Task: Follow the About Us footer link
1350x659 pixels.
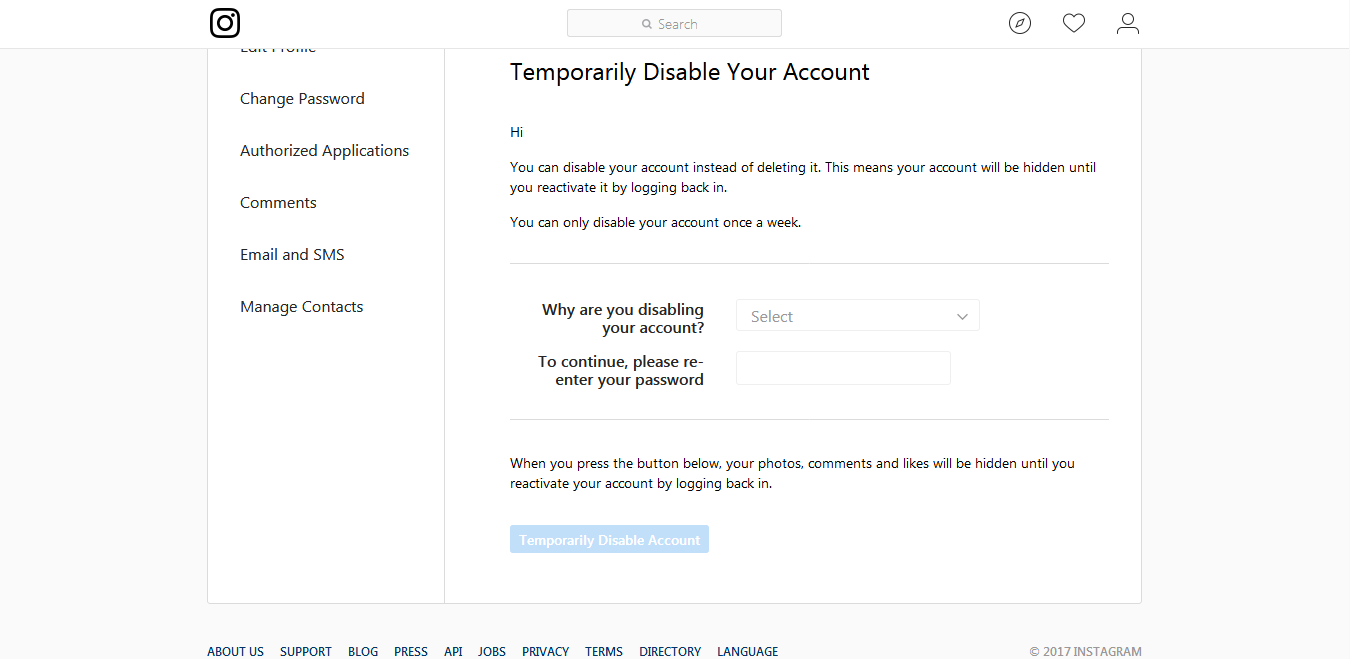Action: 235,651
